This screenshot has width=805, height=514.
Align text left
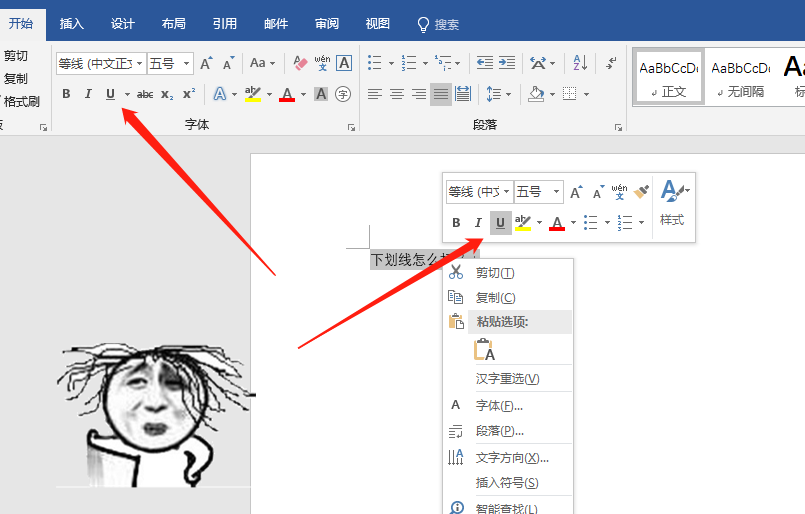click(x=375, y=94)
